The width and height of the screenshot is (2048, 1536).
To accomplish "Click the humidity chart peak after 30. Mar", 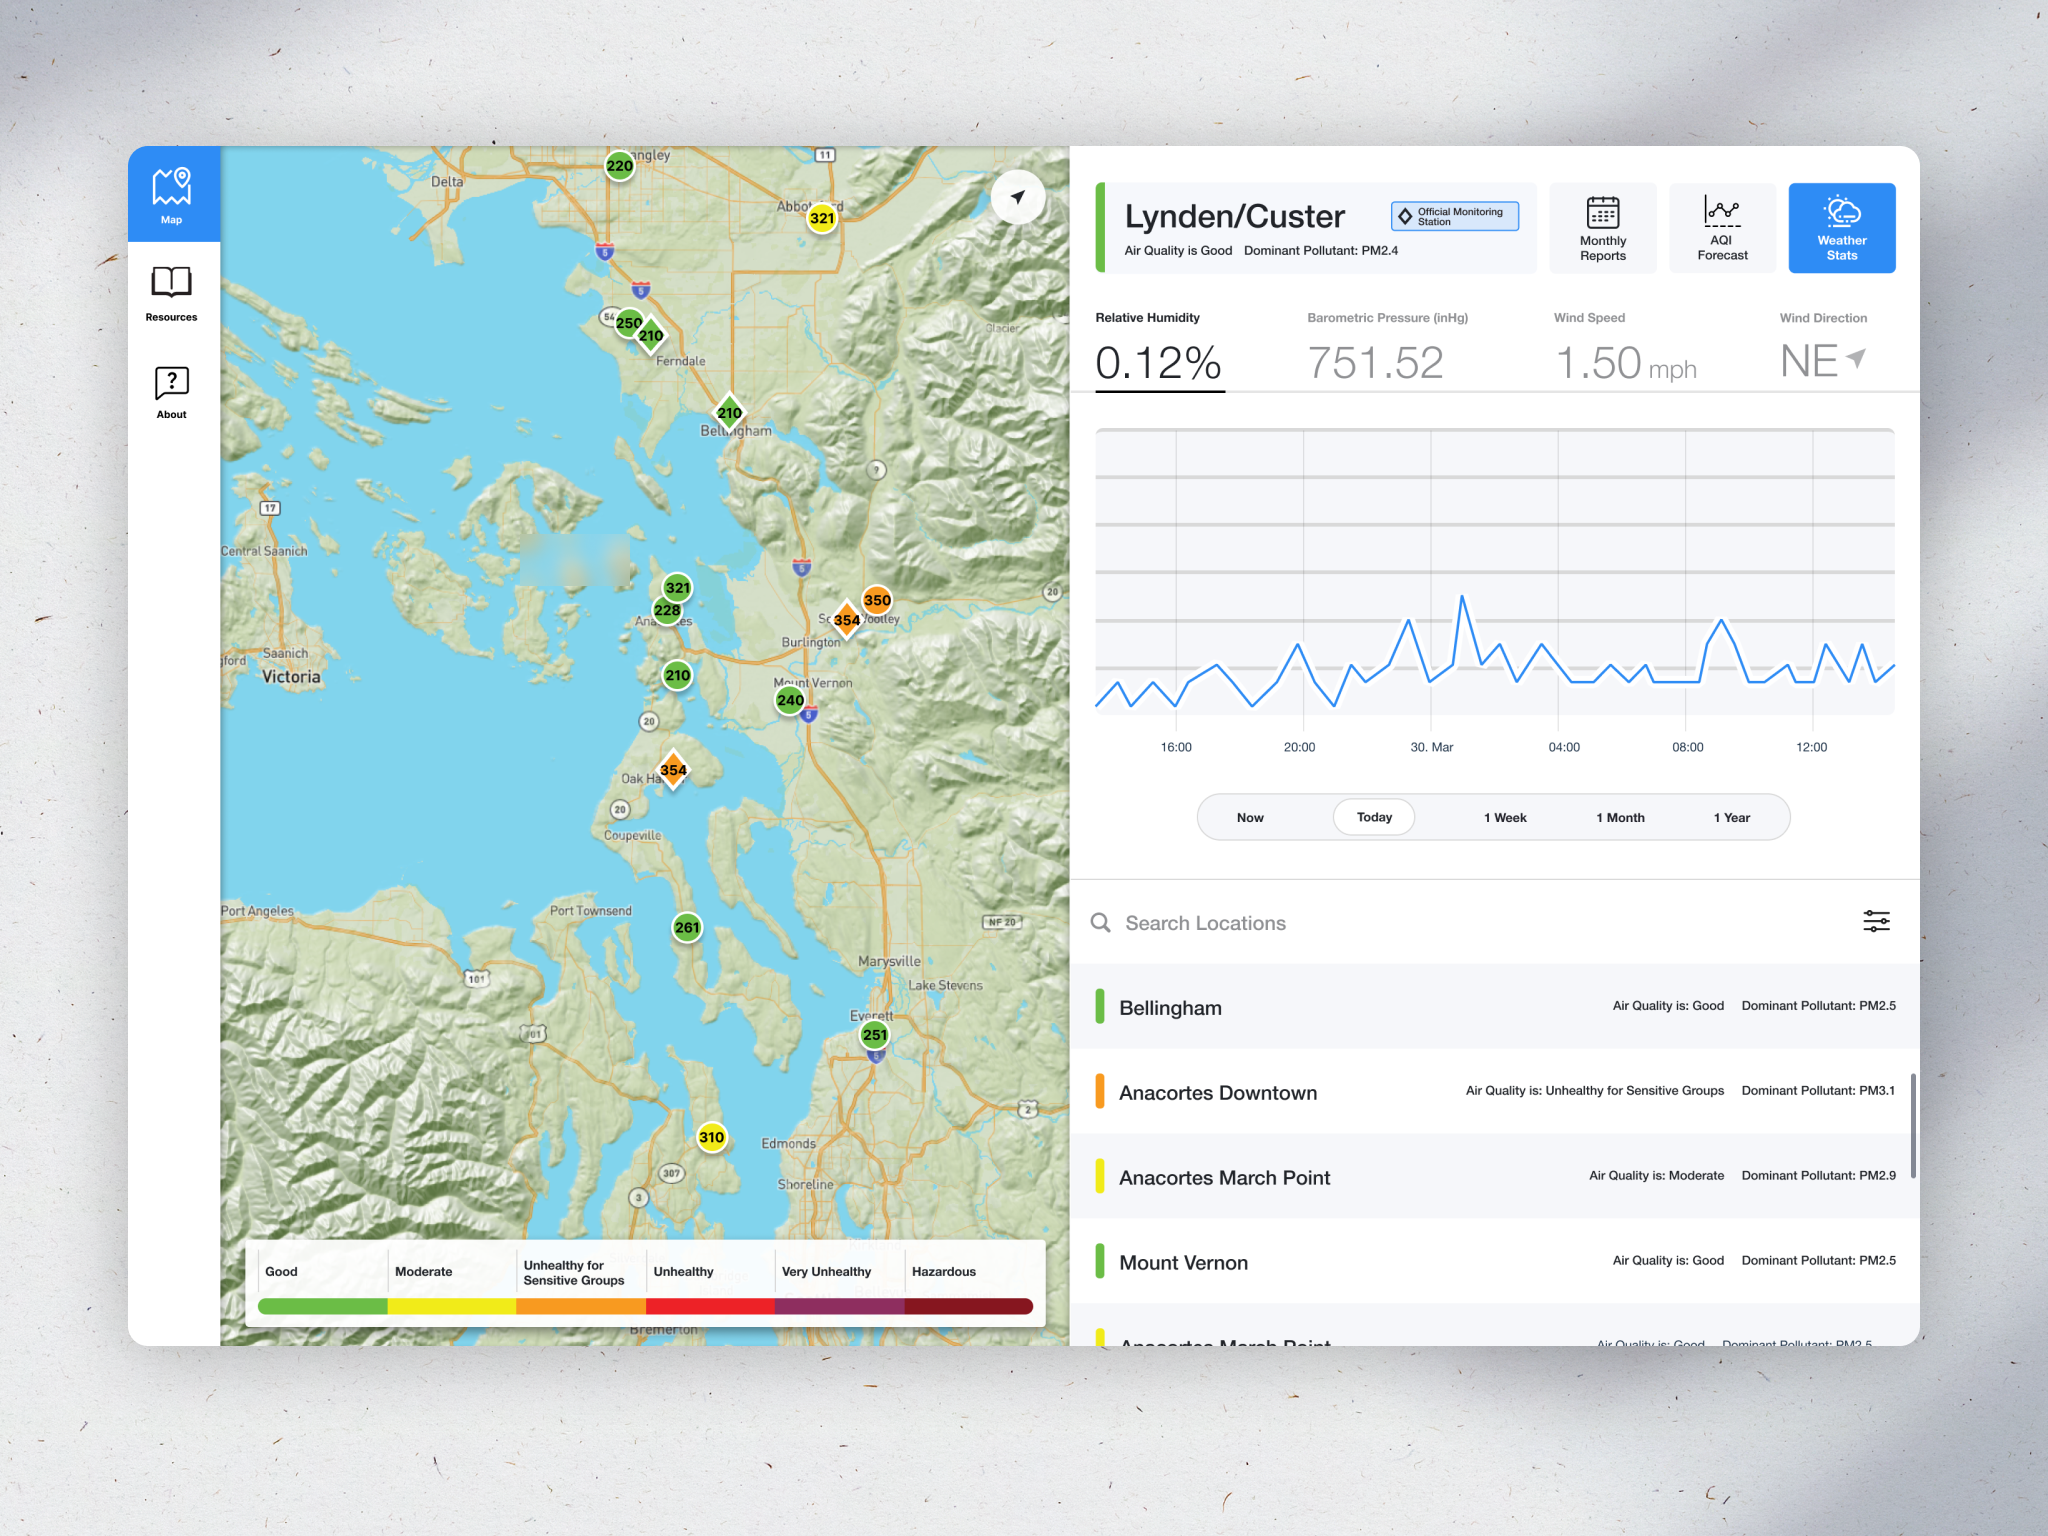I will (x=1462, y=597).
